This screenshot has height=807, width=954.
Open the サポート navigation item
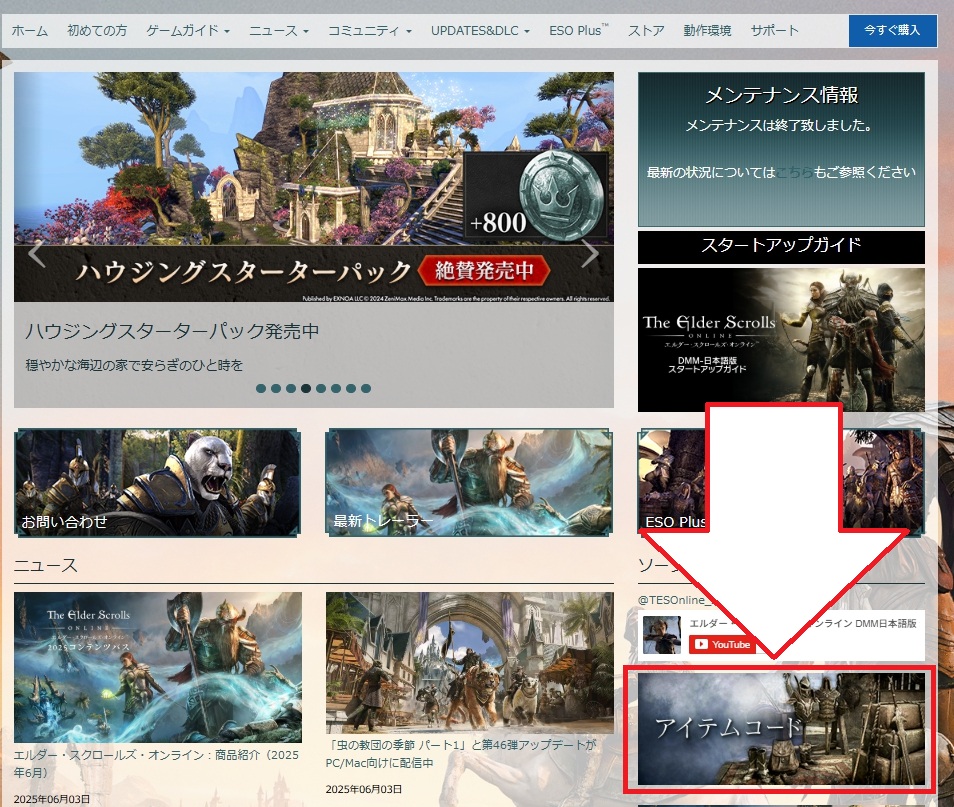(x=775, y=30)
